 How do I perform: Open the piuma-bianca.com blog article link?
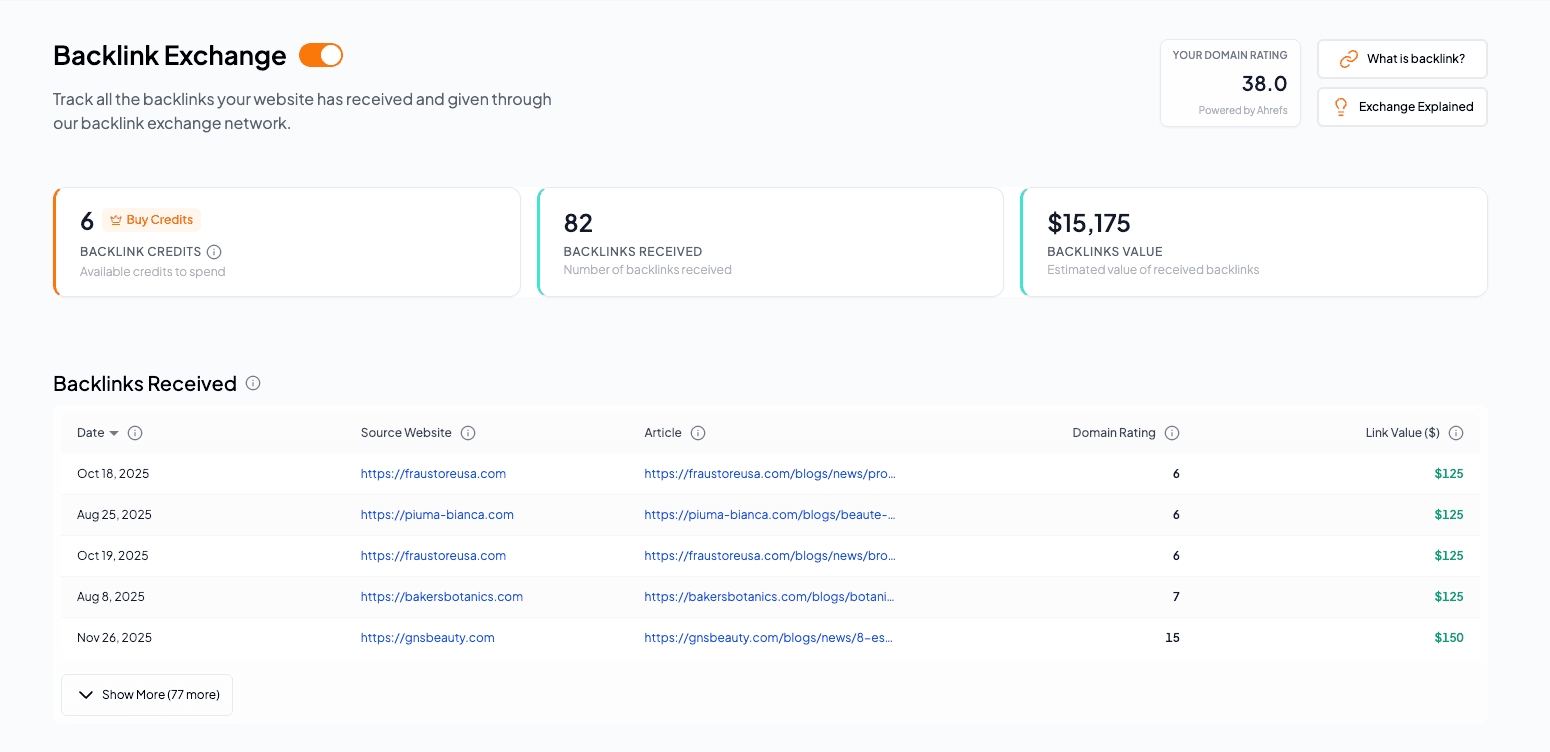click(x=769, y=514)
